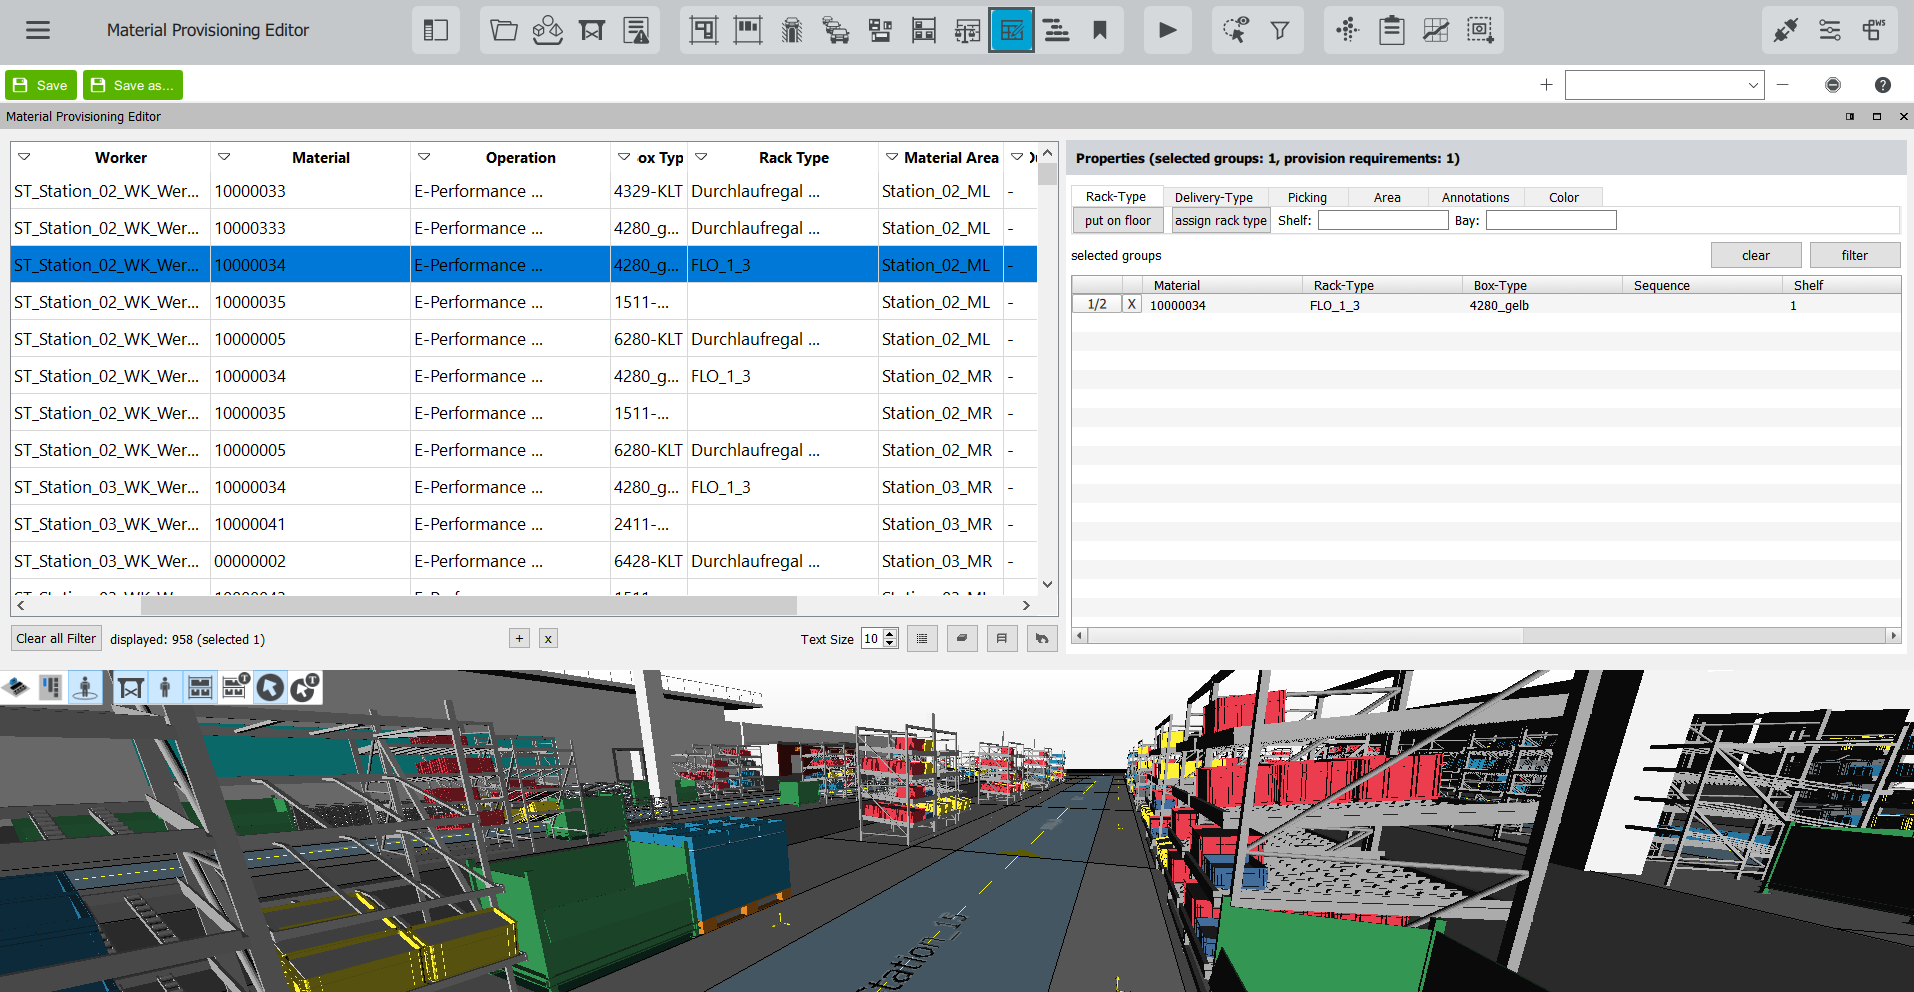Open Operation column filter dropdown
Screen dimensions: 1914x992
pyautogui.click(x=424, y=157)
